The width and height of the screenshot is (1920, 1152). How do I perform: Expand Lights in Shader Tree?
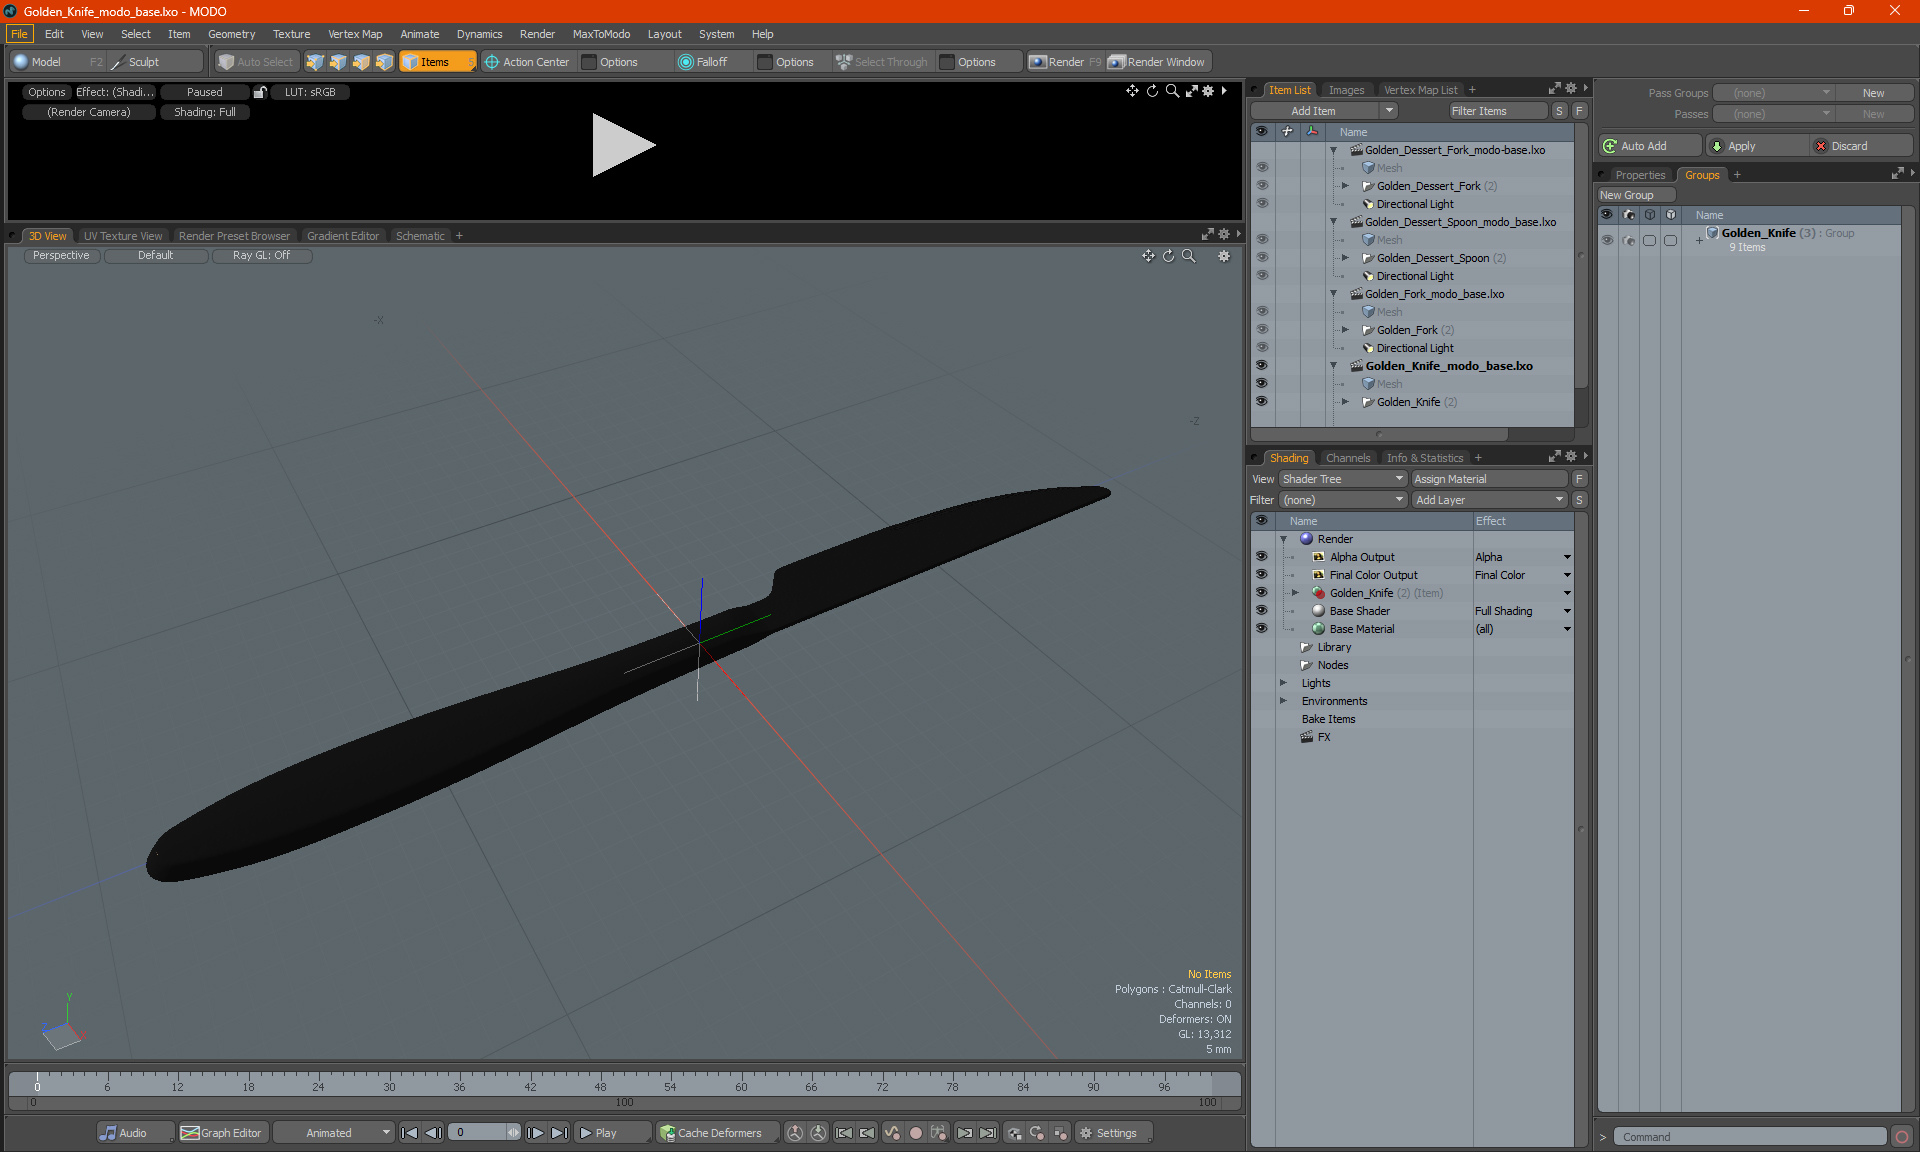1284,683
